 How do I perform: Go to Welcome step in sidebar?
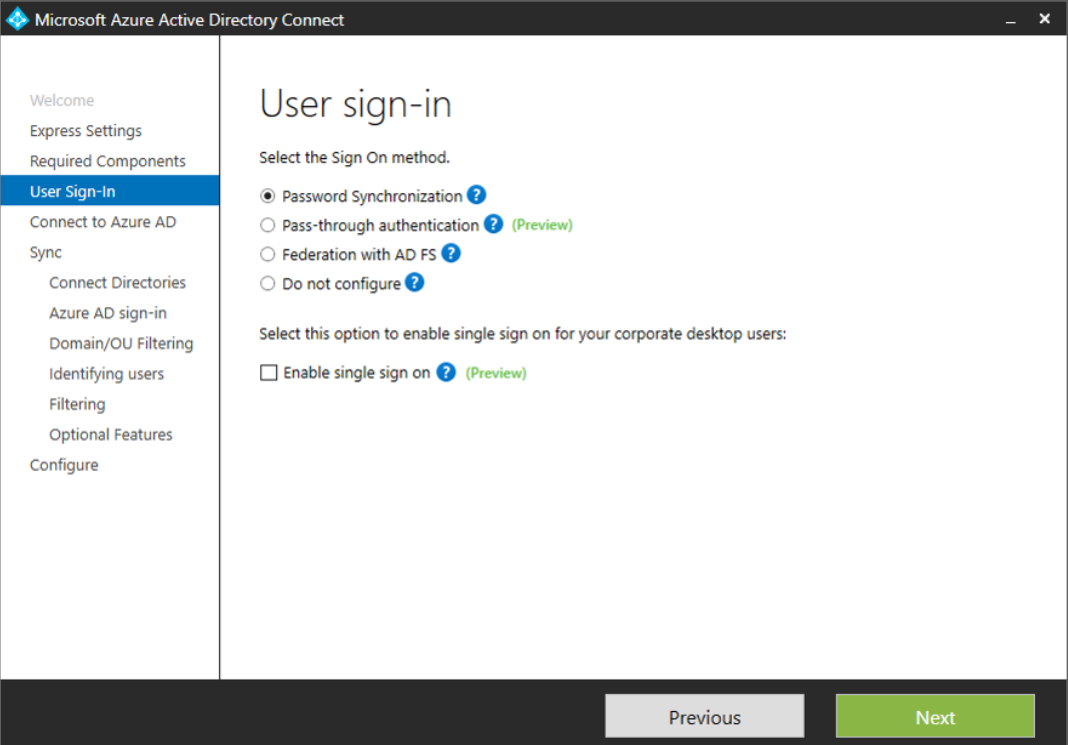click(62, 100)
